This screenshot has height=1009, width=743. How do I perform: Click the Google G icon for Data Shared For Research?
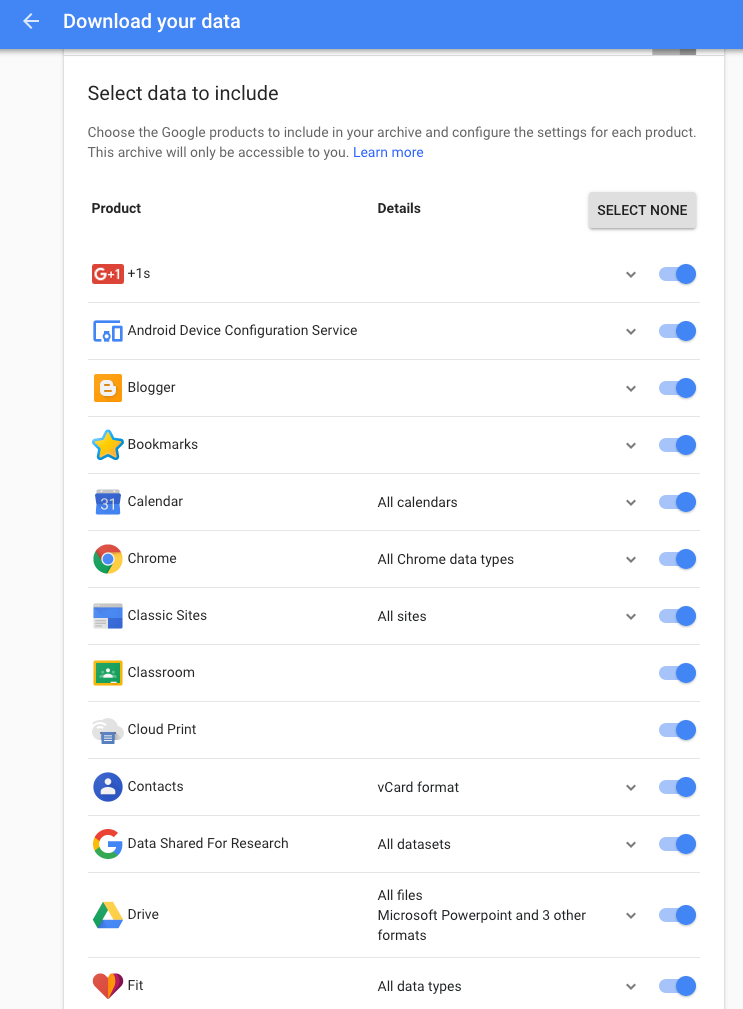[107, 844]
